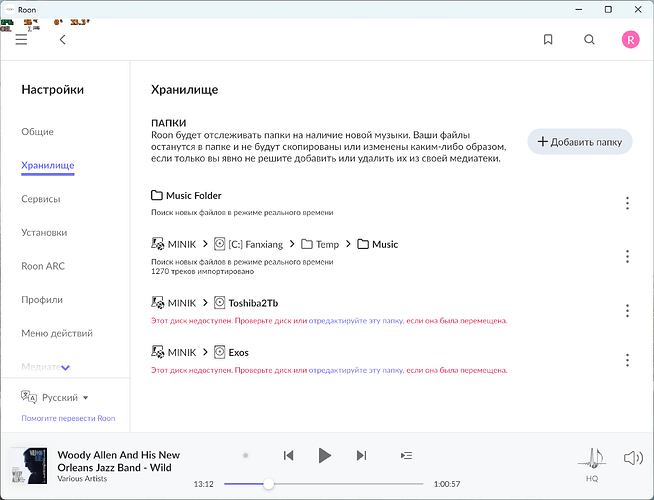Switch to the Roon ARC settings section
The width and height of the screenshot is (654, 500).
(43, 266)
